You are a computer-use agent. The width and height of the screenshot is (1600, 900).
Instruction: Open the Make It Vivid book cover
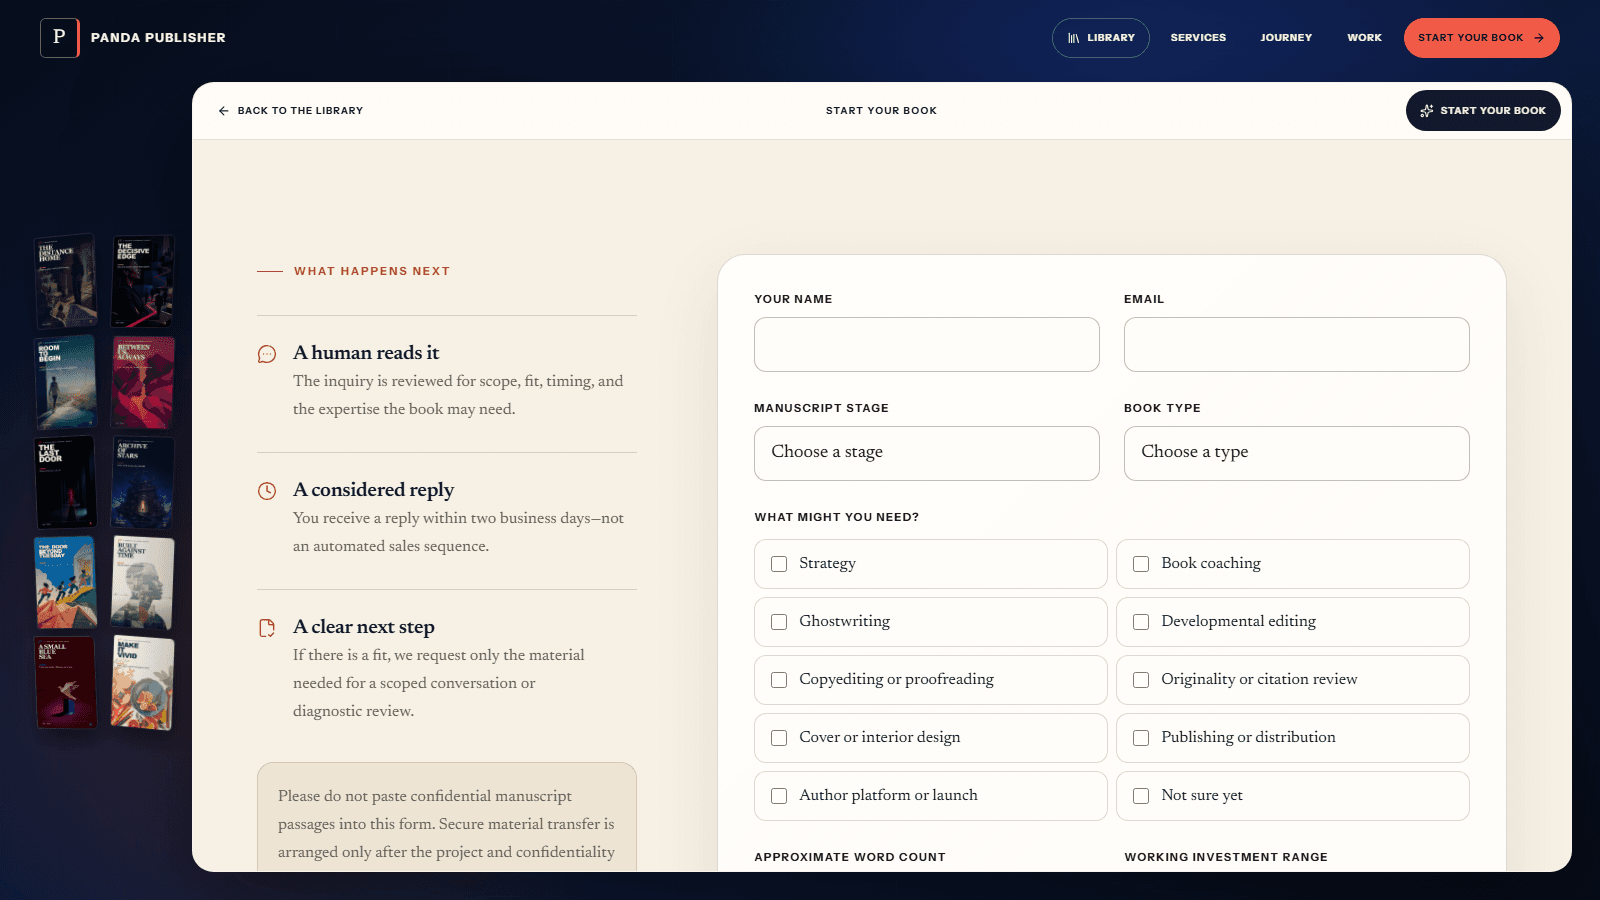click(143, 683)
